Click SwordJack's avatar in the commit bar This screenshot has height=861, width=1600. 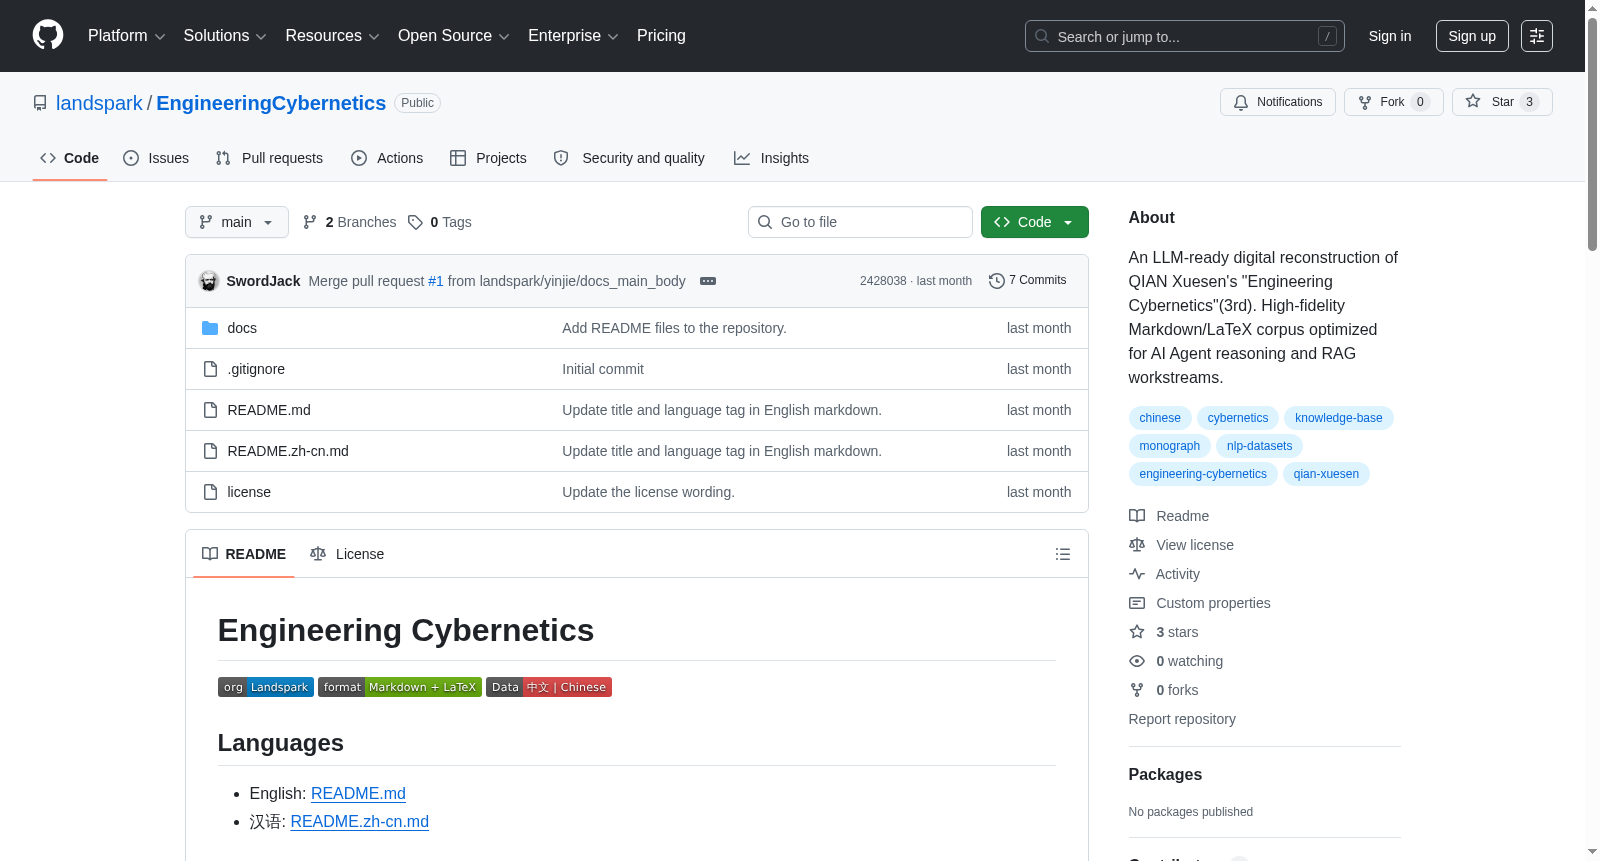(x=209, y=281)
